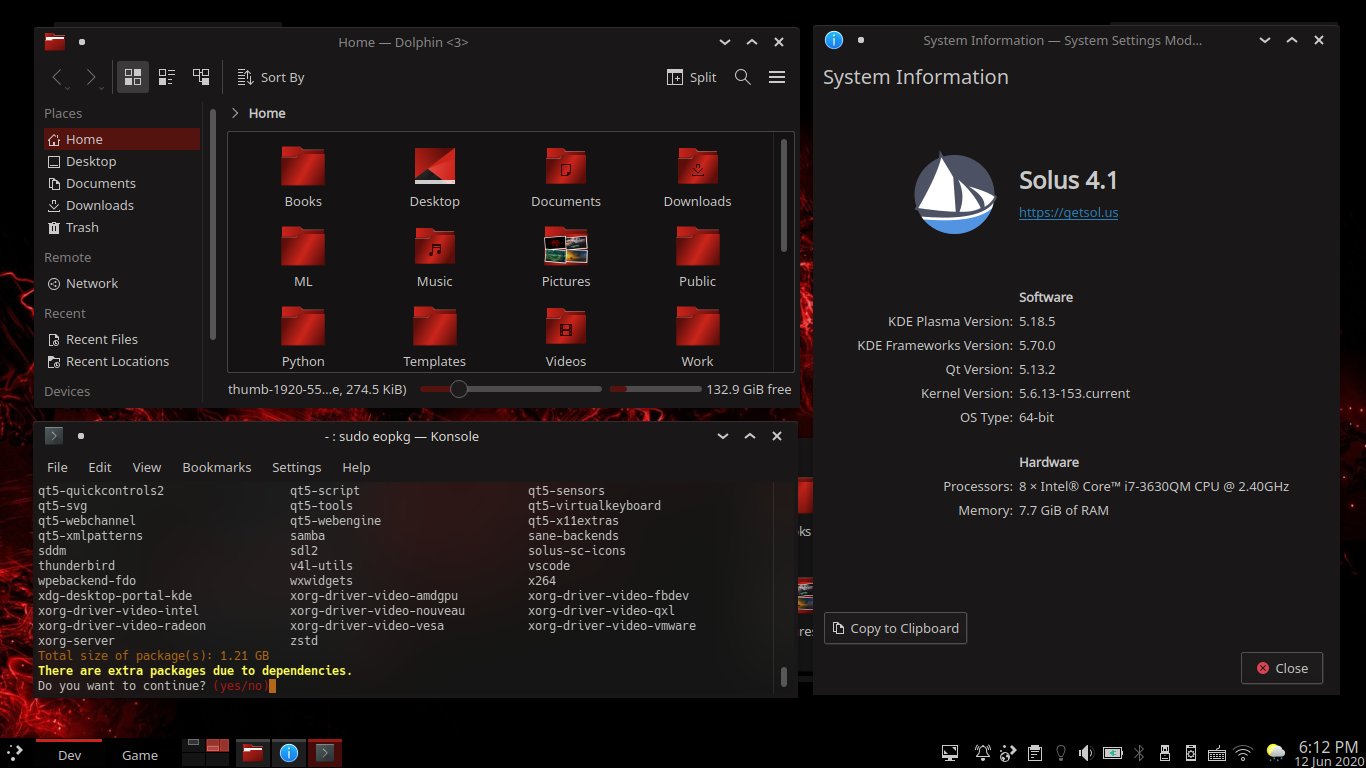
Task: Select the Videos folder icon
Action: point(566,326)
